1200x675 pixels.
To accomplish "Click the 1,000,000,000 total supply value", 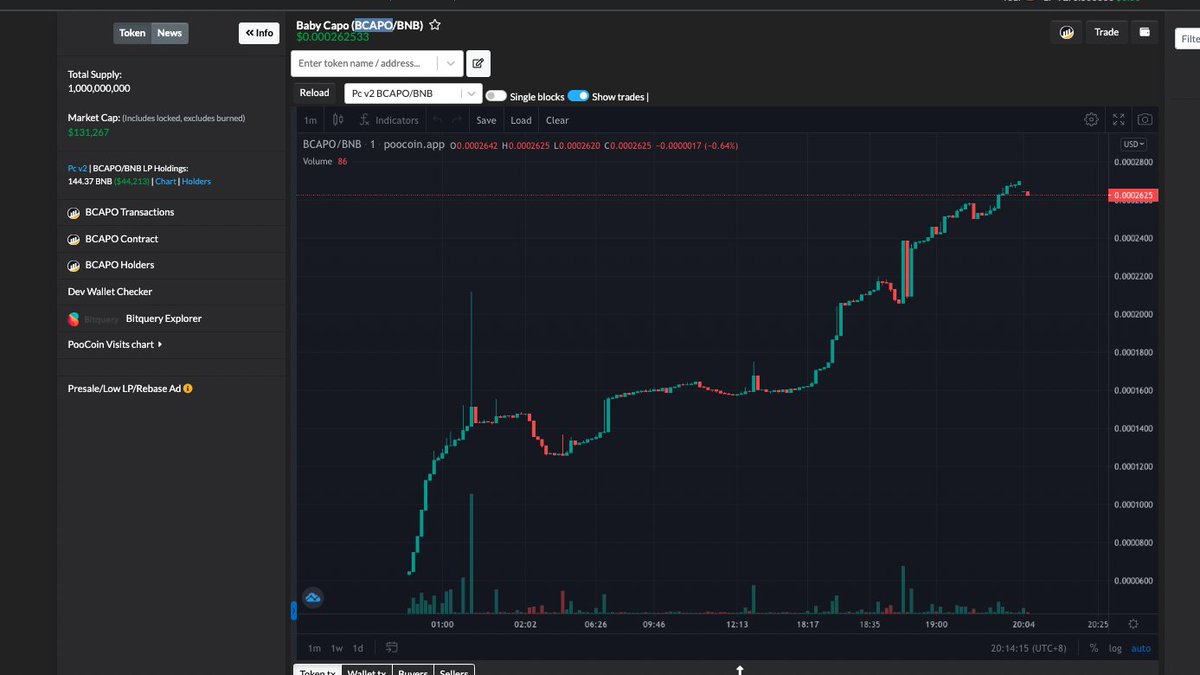I will click(x=98, y=88).
